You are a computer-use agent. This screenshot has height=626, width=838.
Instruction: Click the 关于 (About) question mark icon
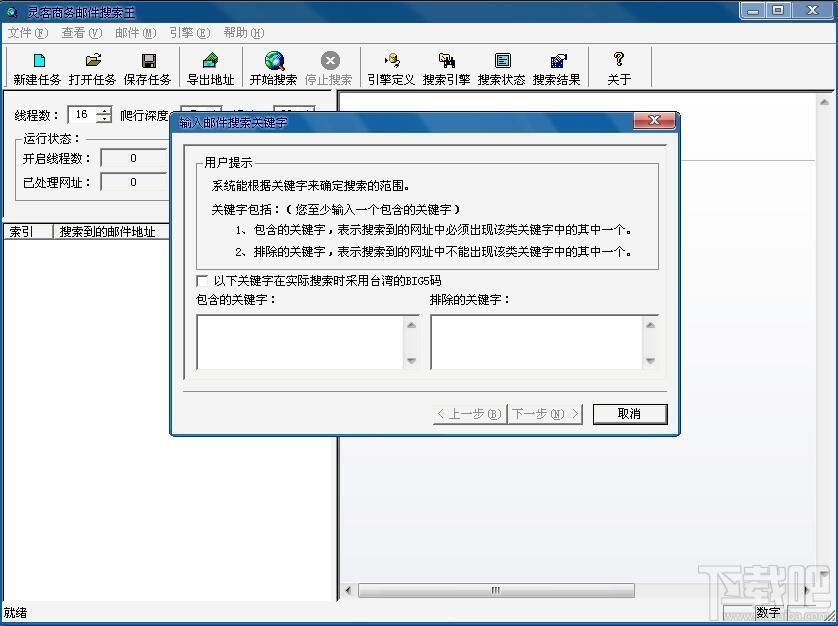[619, 68]
